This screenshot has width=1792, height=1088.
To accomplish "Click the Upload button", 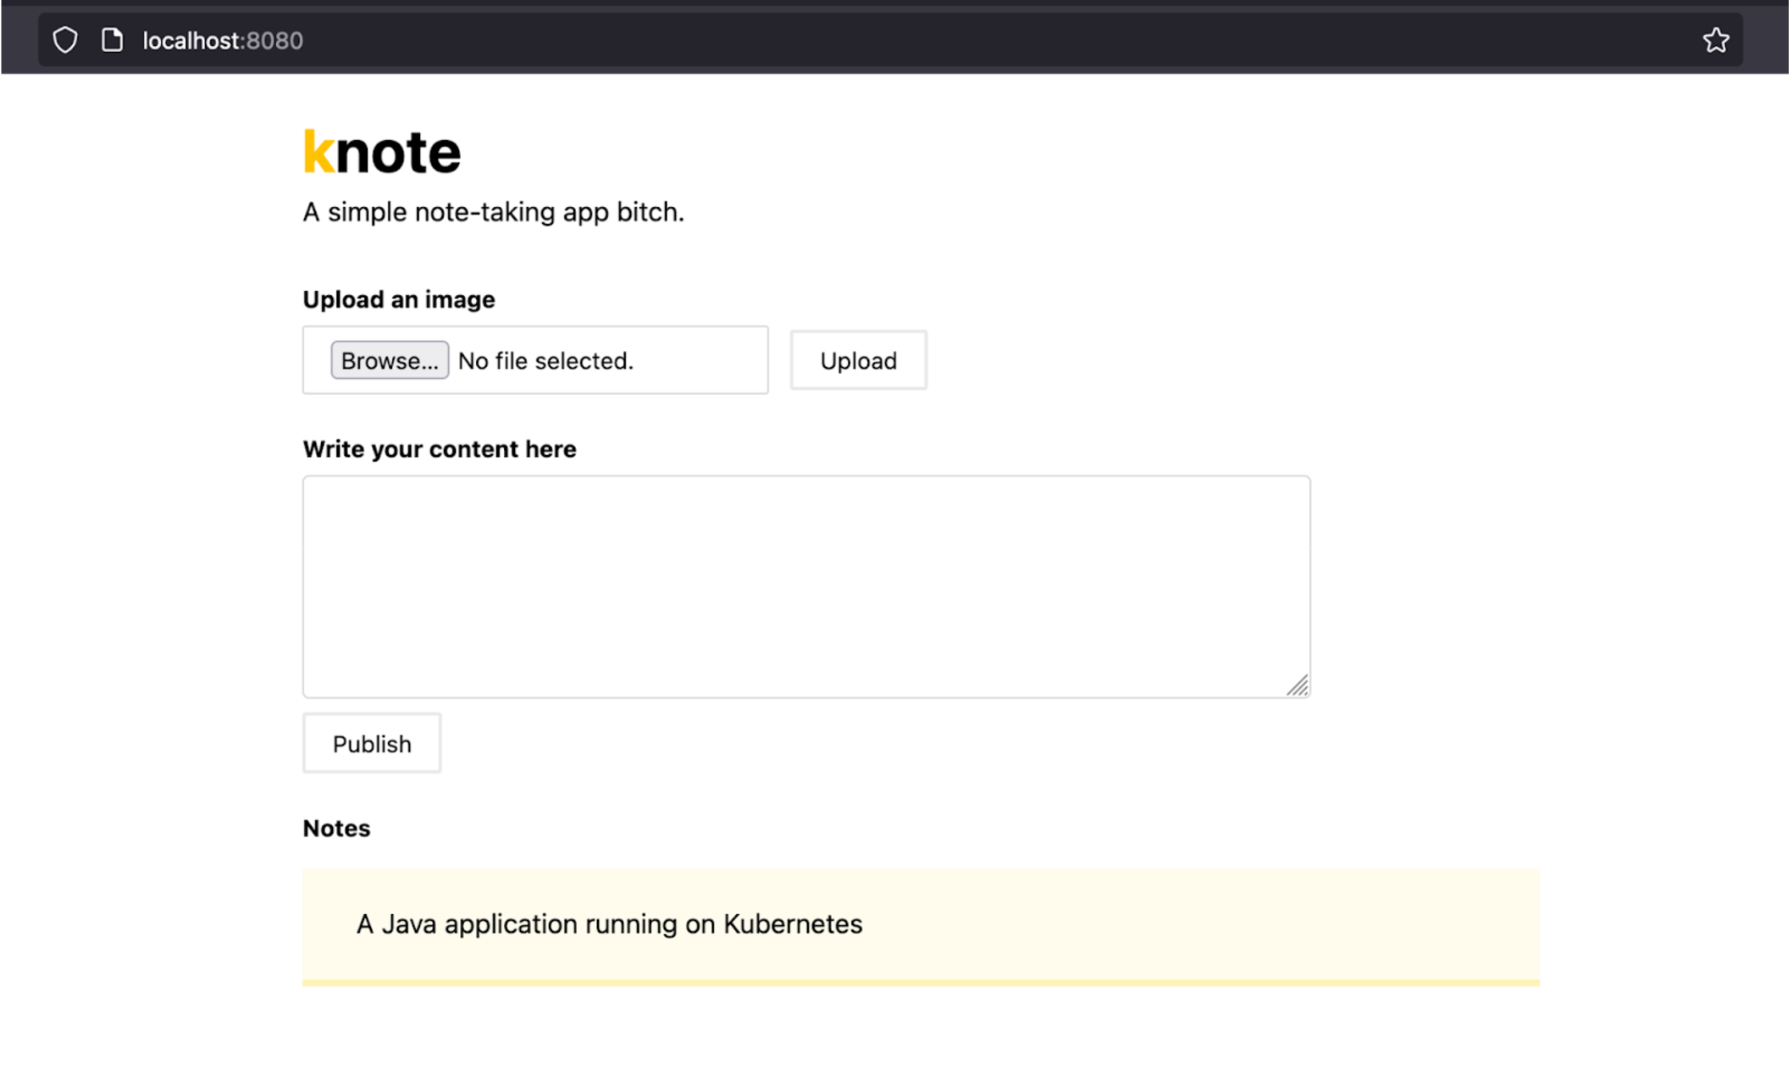I will click(858, 360).
